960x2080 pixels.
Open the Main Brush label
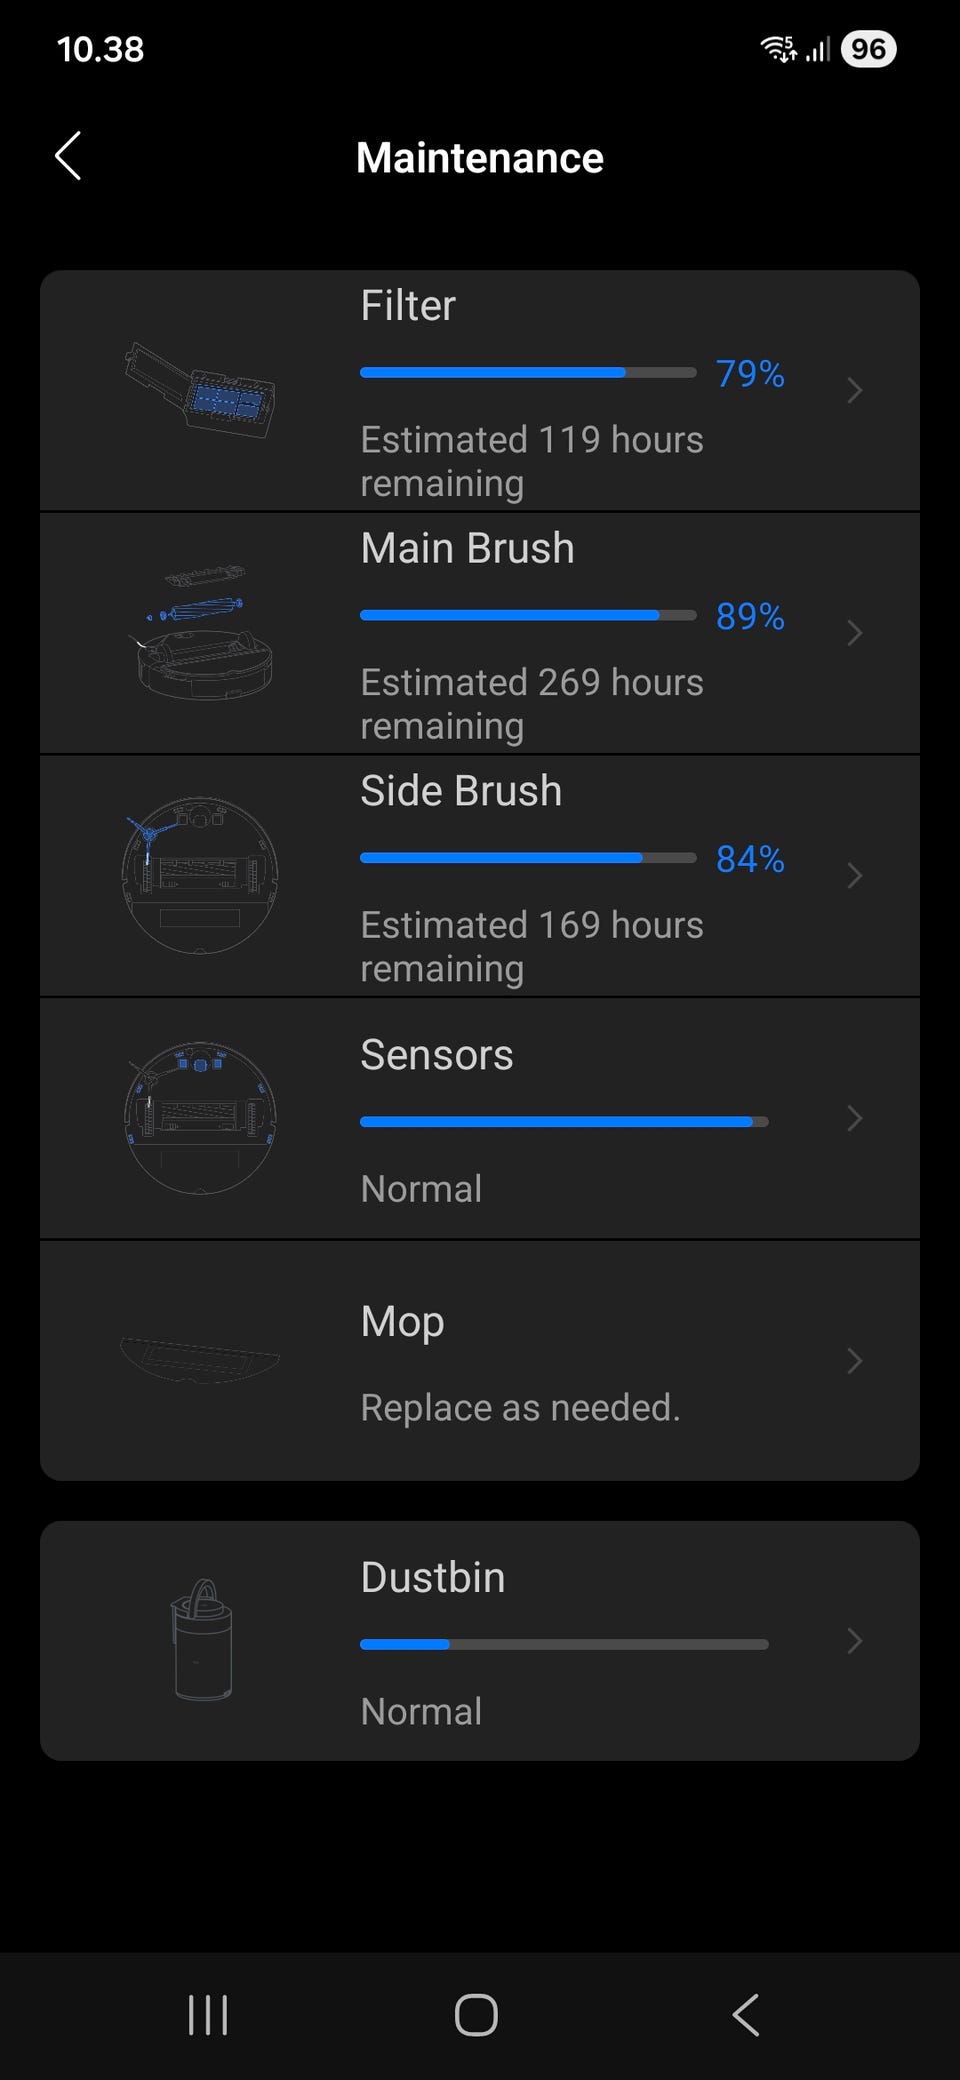pyautogui.click(x=467, y=548)
